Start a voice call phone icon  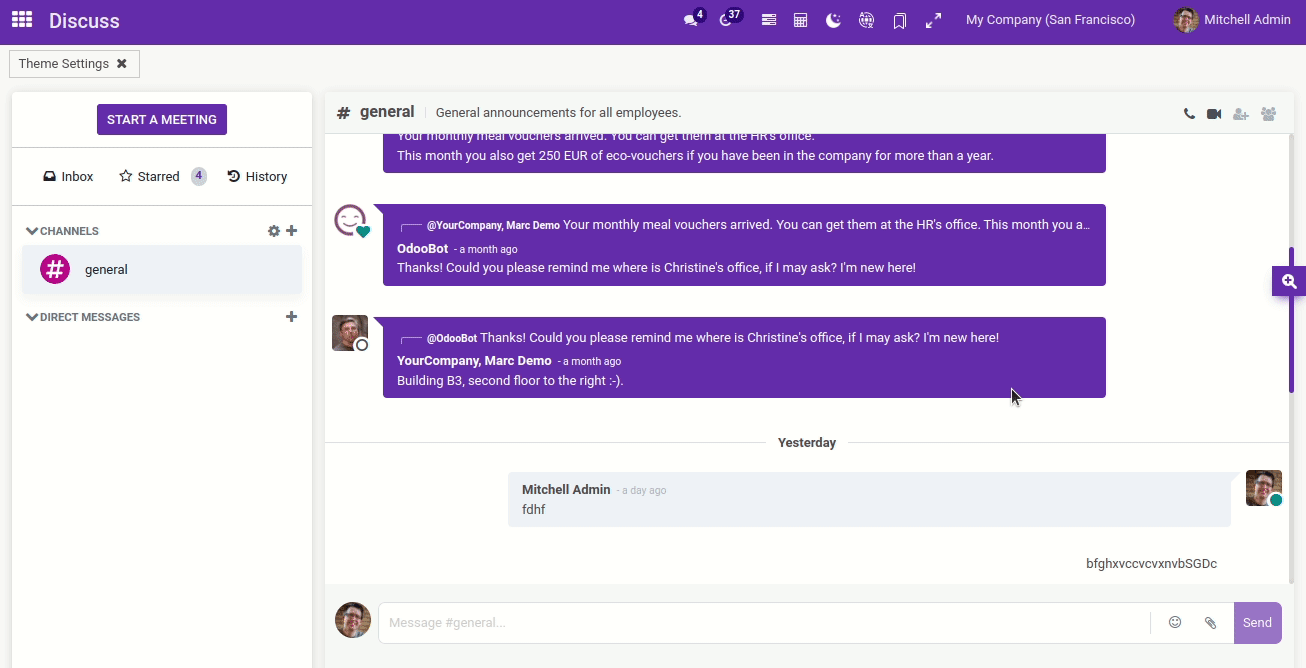click(1189, 114)
